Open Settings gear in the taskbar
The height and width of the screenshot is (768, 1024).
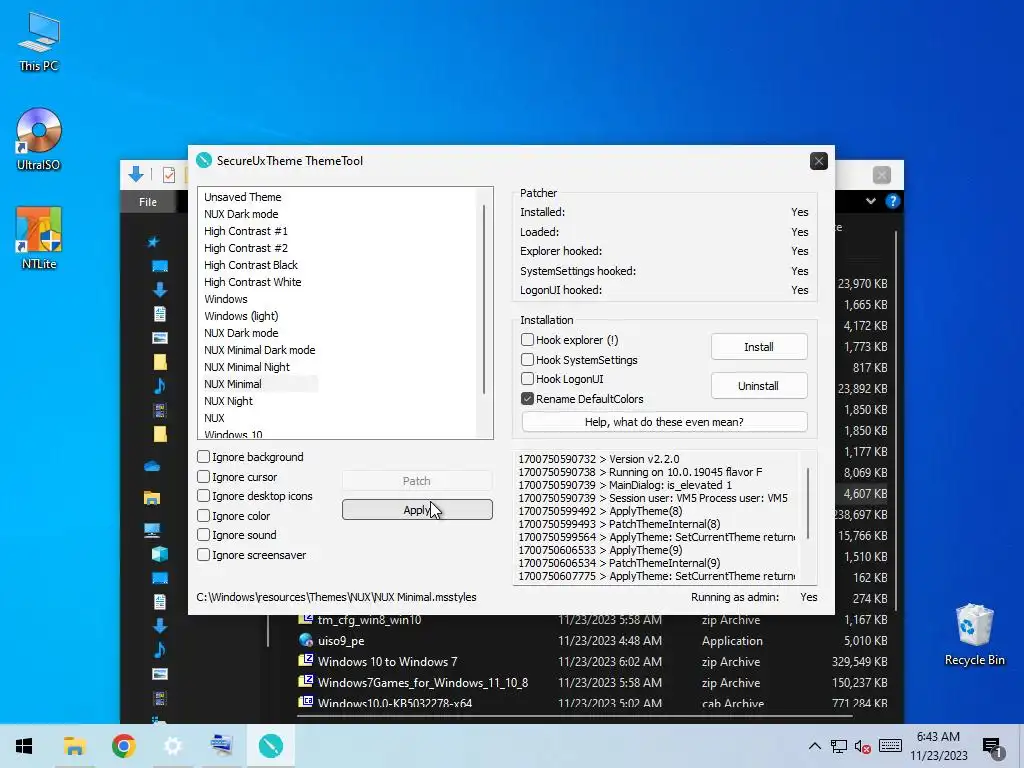[x=172, y=746]
